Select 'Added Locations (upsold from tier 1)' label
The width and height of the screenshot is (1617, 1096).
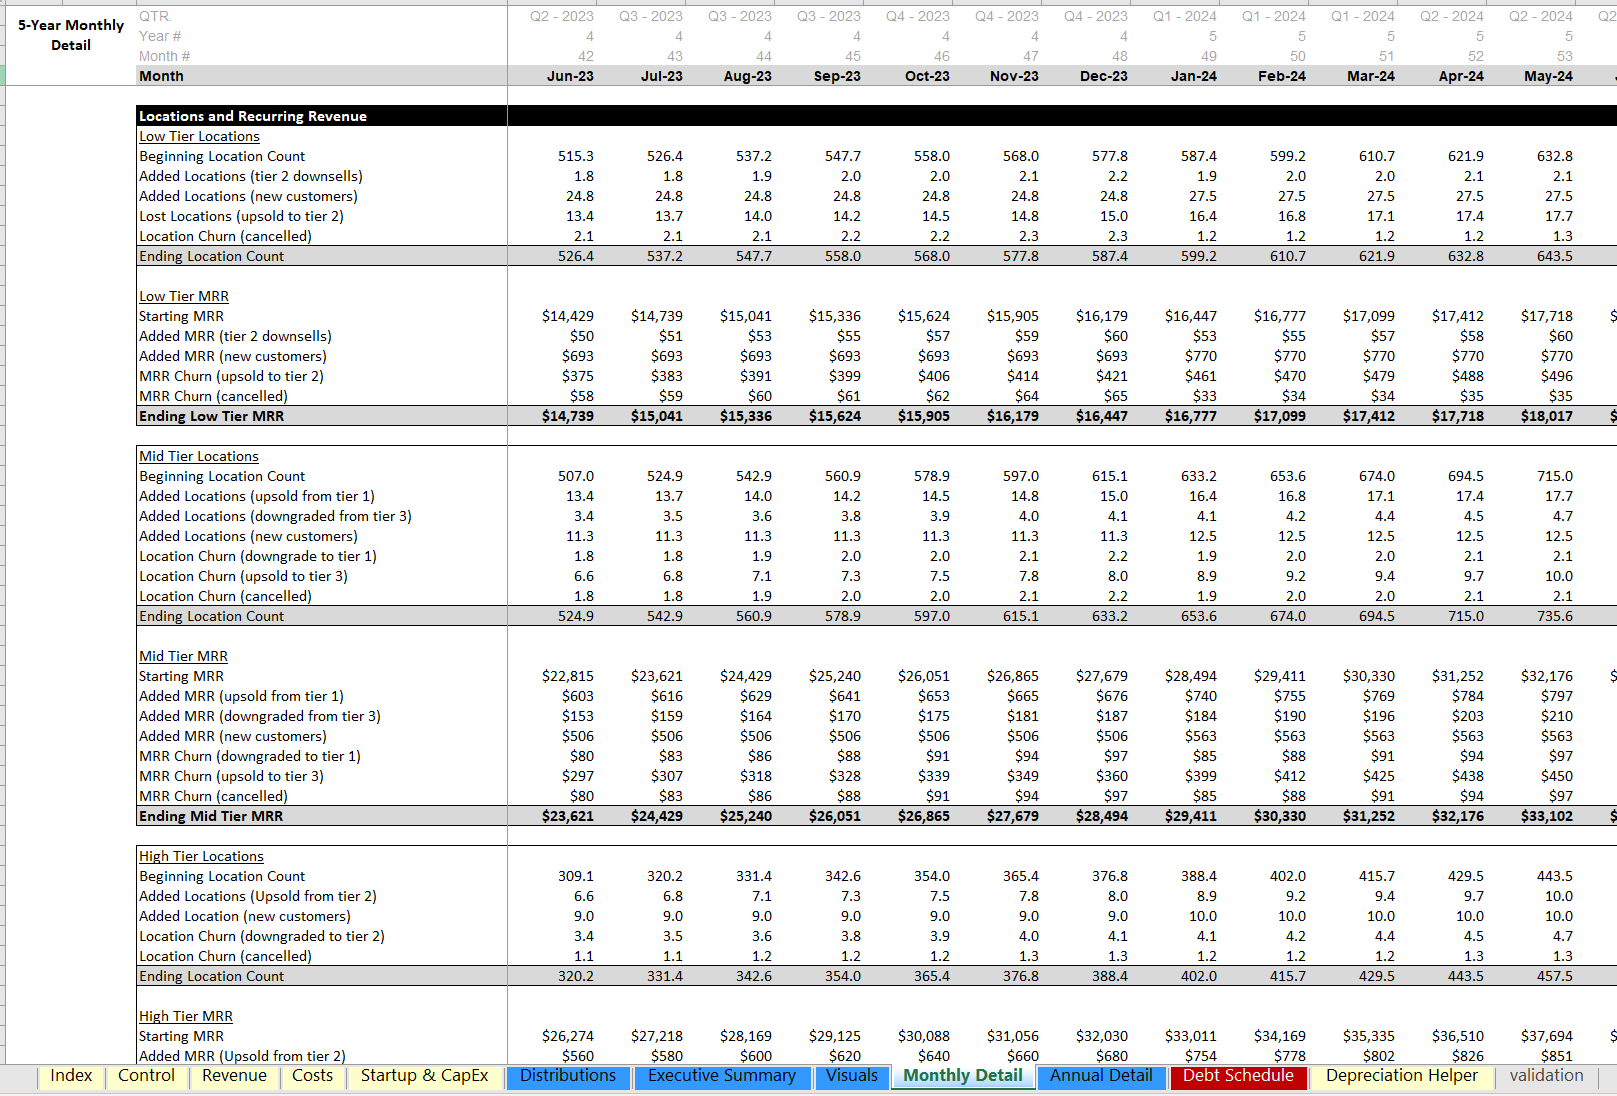point(257,496)
